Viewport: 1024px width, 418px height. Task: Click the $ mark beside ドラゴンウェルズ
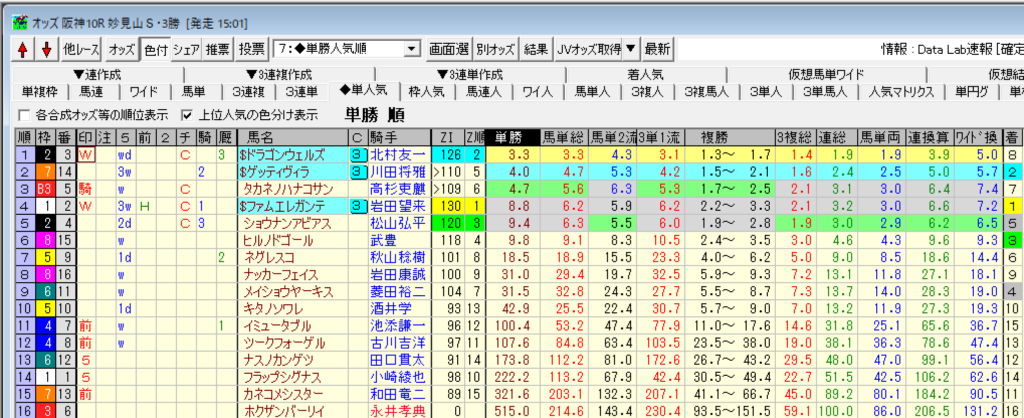242,155
